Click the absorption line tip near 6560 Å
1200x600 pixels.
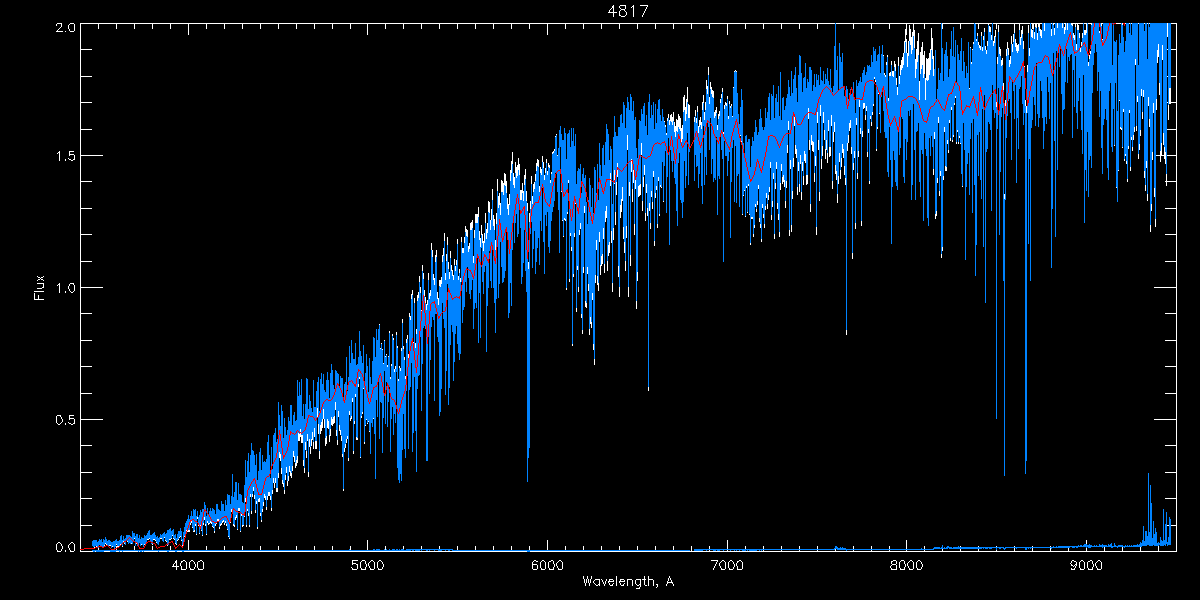tap(648, 388)
